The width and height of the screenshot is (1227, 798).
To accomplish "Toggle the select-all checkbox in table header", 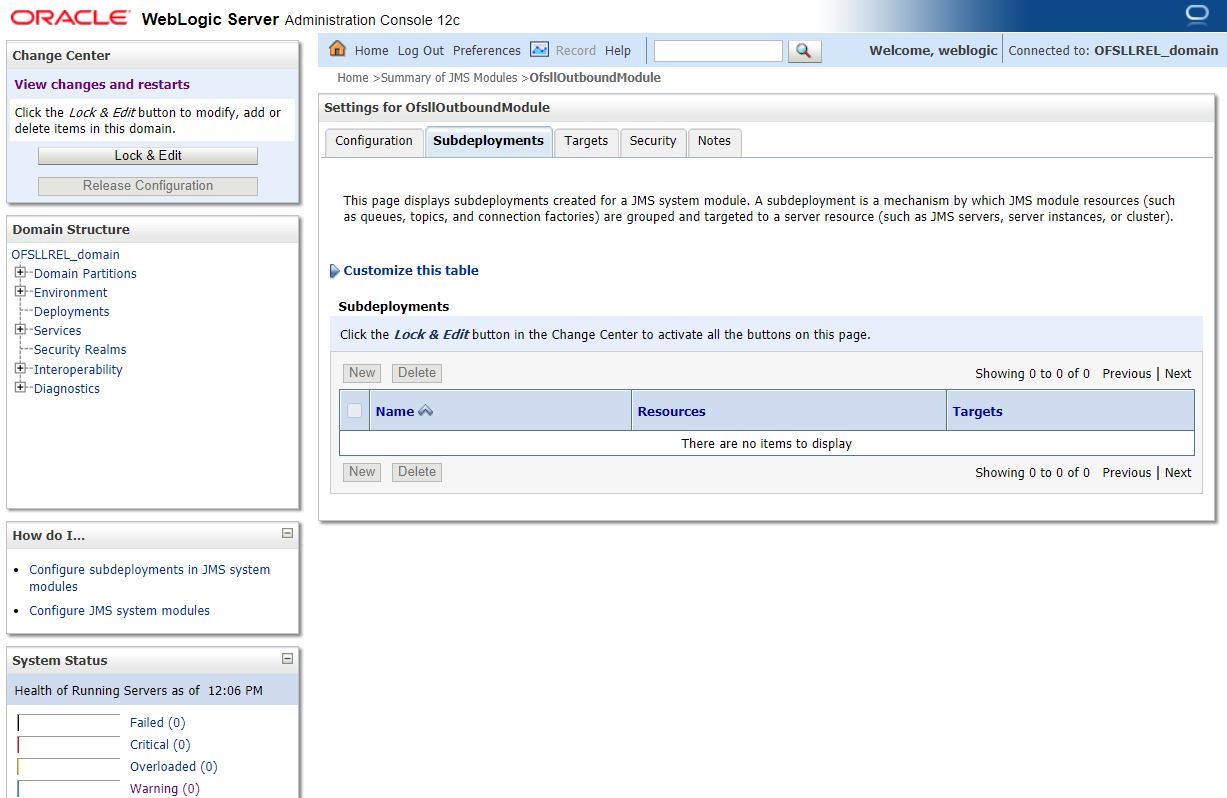I will [354, 411].
